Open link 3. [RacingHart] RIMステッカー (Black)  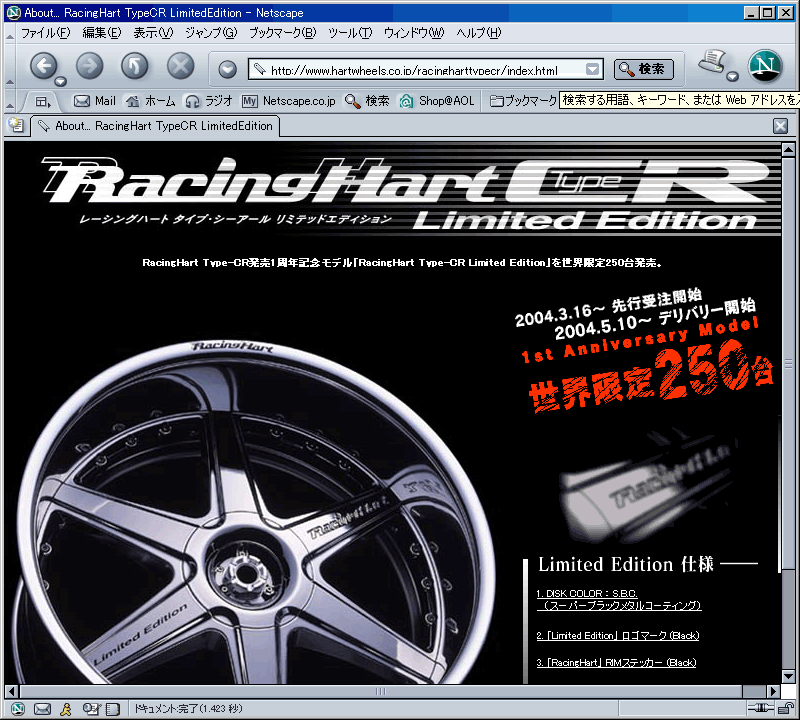[616, 663]
